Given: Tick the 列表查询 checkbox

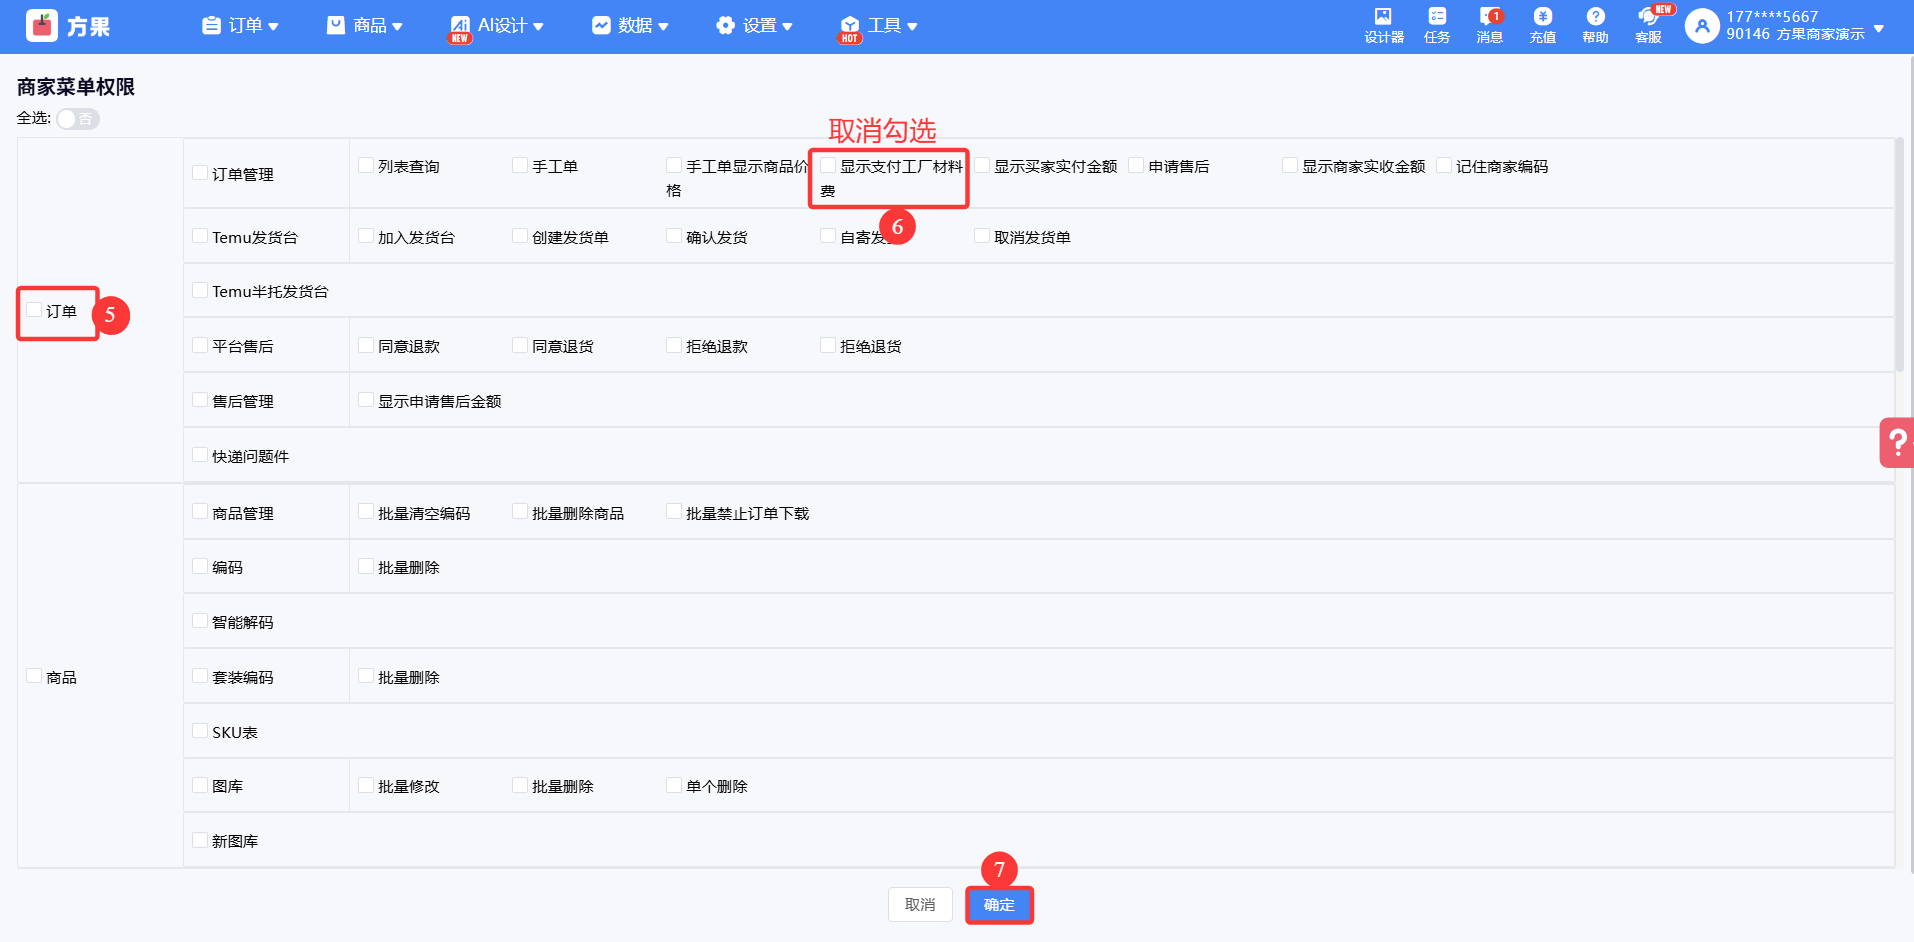Looking at the screenshot, I should (x=366, y=165).
